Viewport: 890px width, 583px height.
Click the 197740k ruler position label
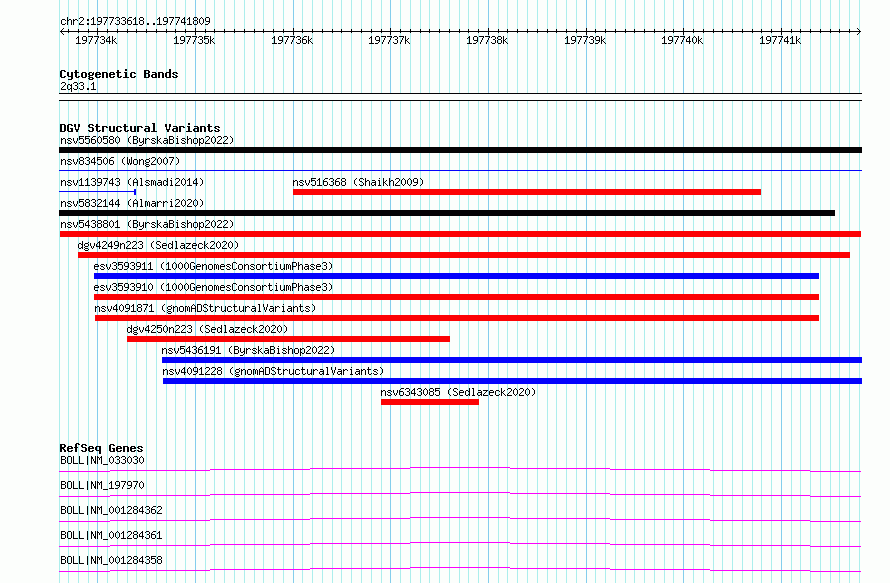tap(682, 40)
